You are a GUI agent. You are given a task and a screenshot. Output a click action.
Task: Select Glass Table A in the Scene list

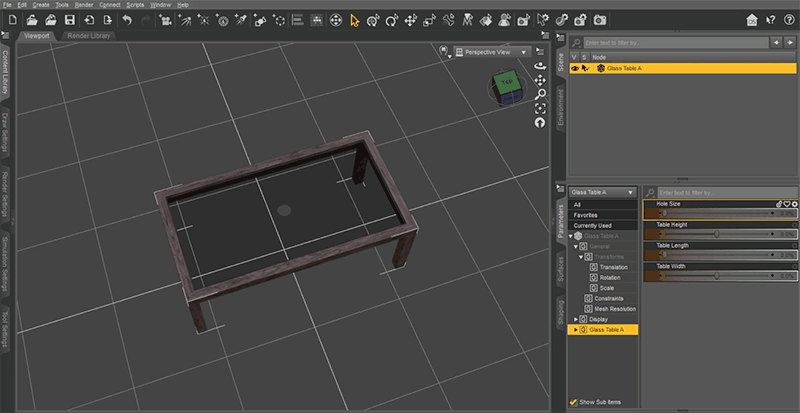tap(682, 68)
